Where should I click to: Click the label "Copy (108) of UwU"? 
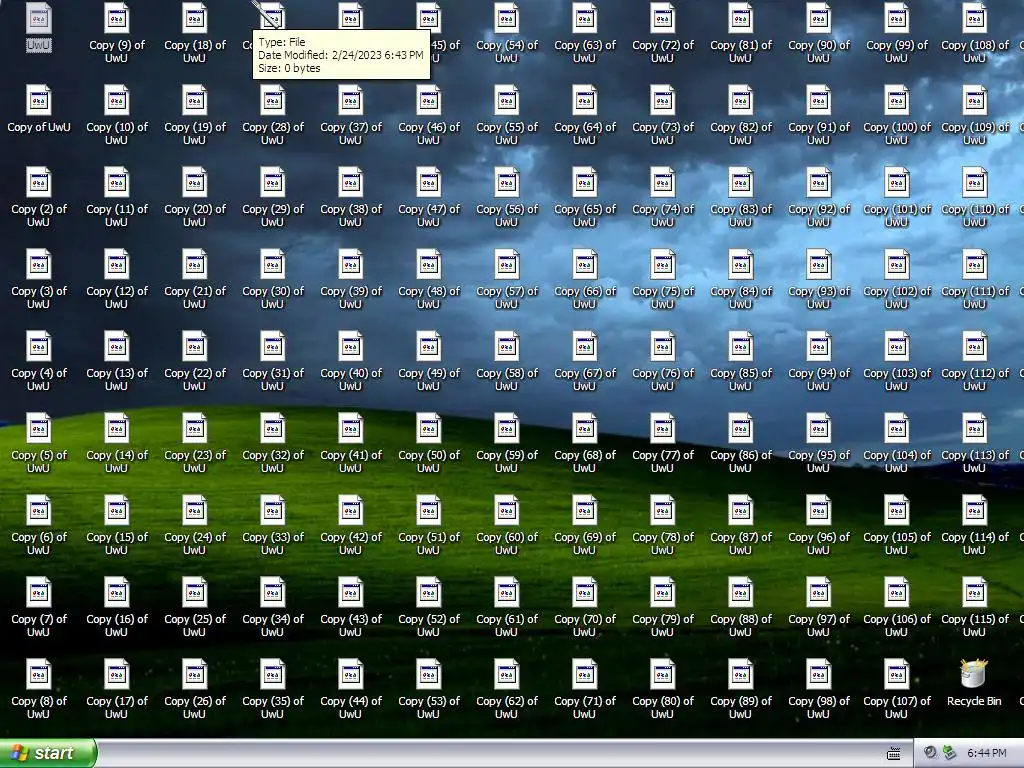974,52
